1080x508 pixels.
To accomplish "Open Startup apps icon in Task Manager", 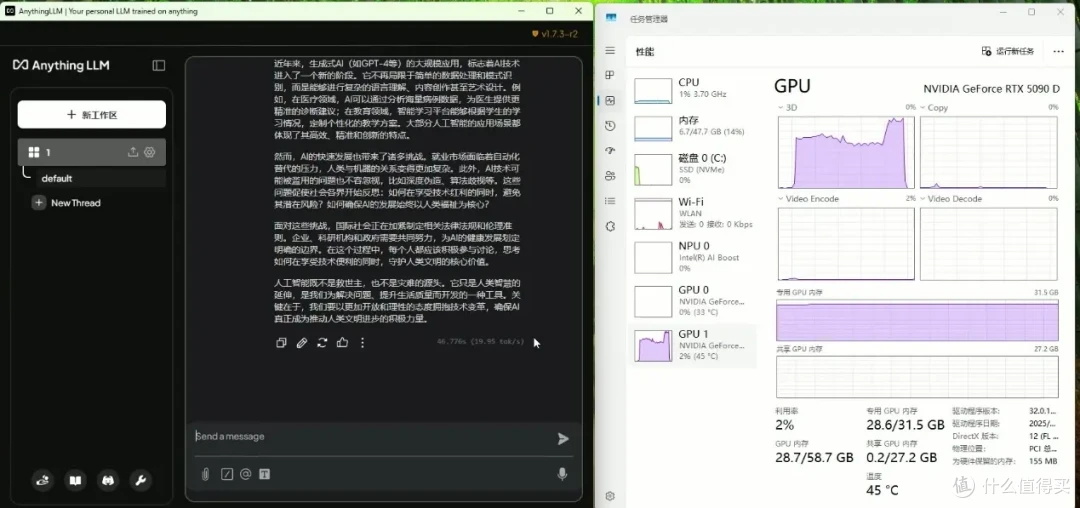I will tap(610, 151).
